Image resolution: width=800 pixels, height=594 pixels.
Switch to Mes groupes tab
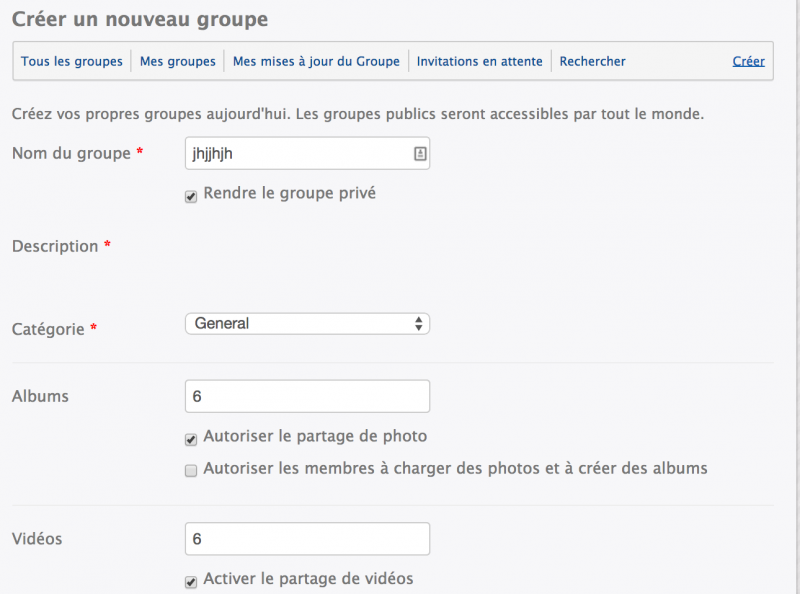(178, 61)
